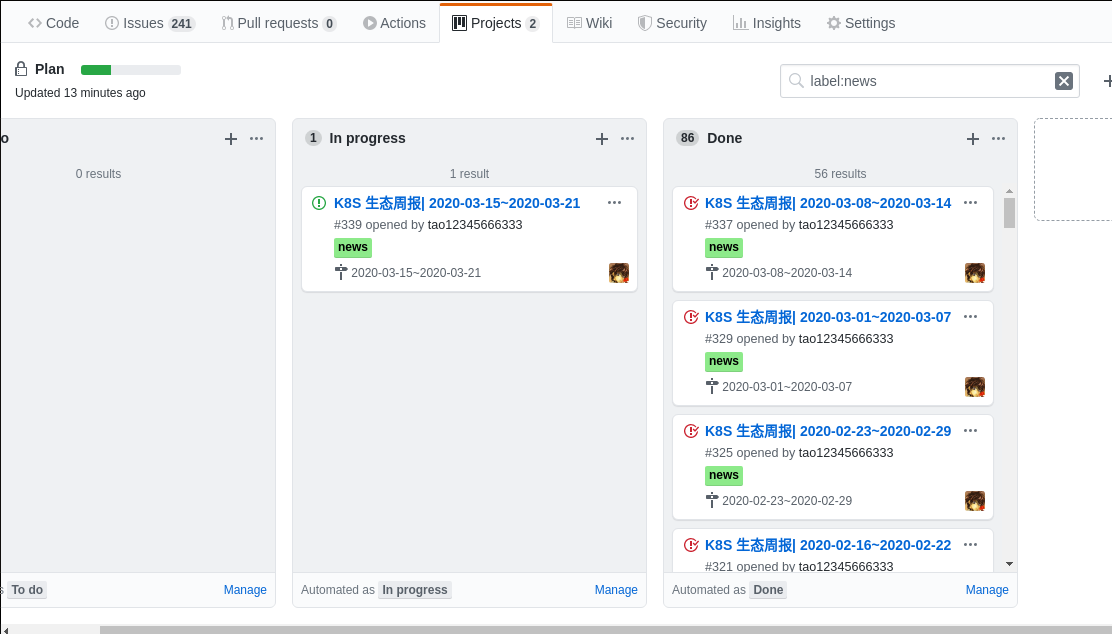This screenshot has height=634, width=1112.
Task: Click Manage link under Done column
Action: tap(987, 590)
